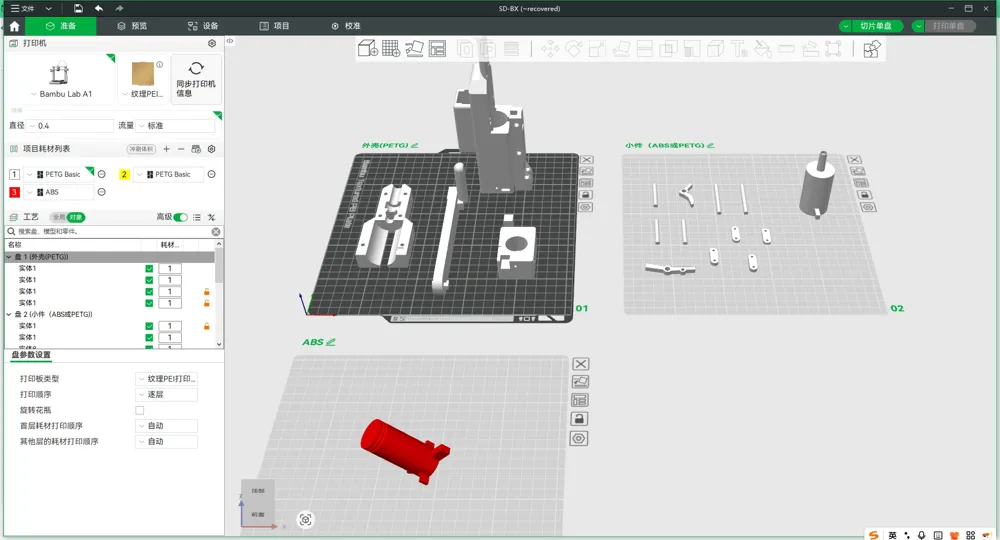Click the 切片单盘 slice button
The width and height of the screenshot is (1000, 540).
878,26
